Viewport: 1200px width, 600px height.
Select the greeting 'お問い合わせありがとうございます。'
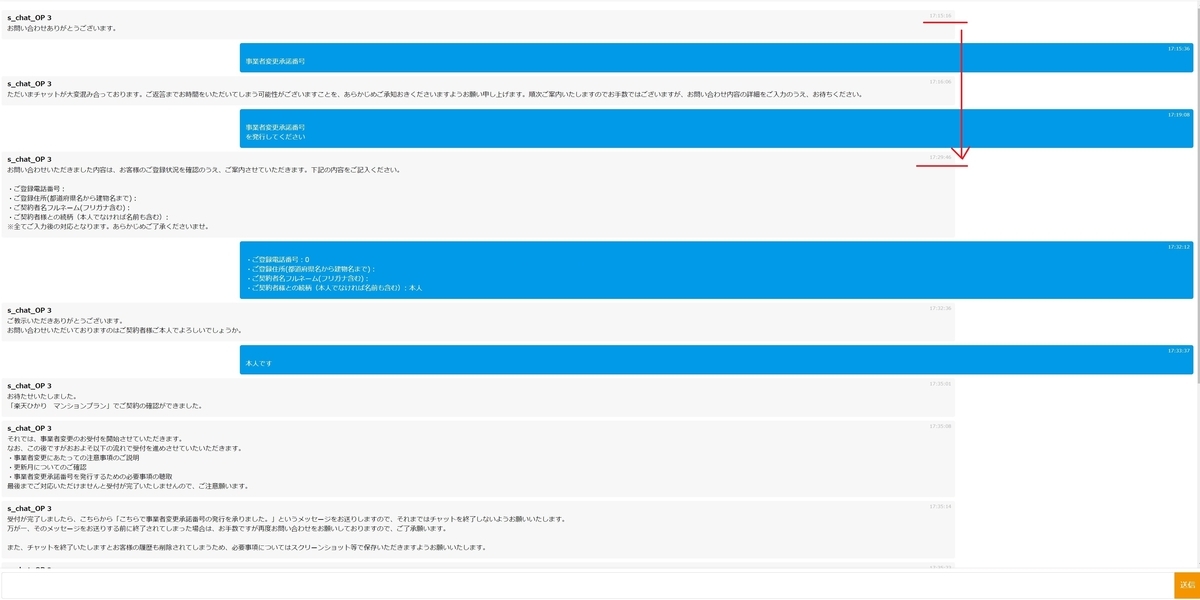[x=62, y=28]
